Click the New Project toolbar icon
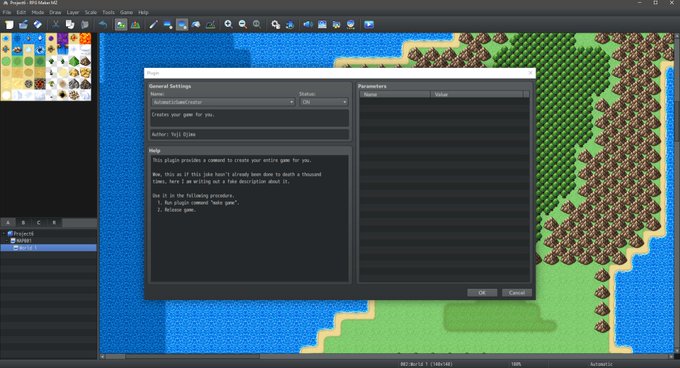680x368 pixels. tap(9, 24)
